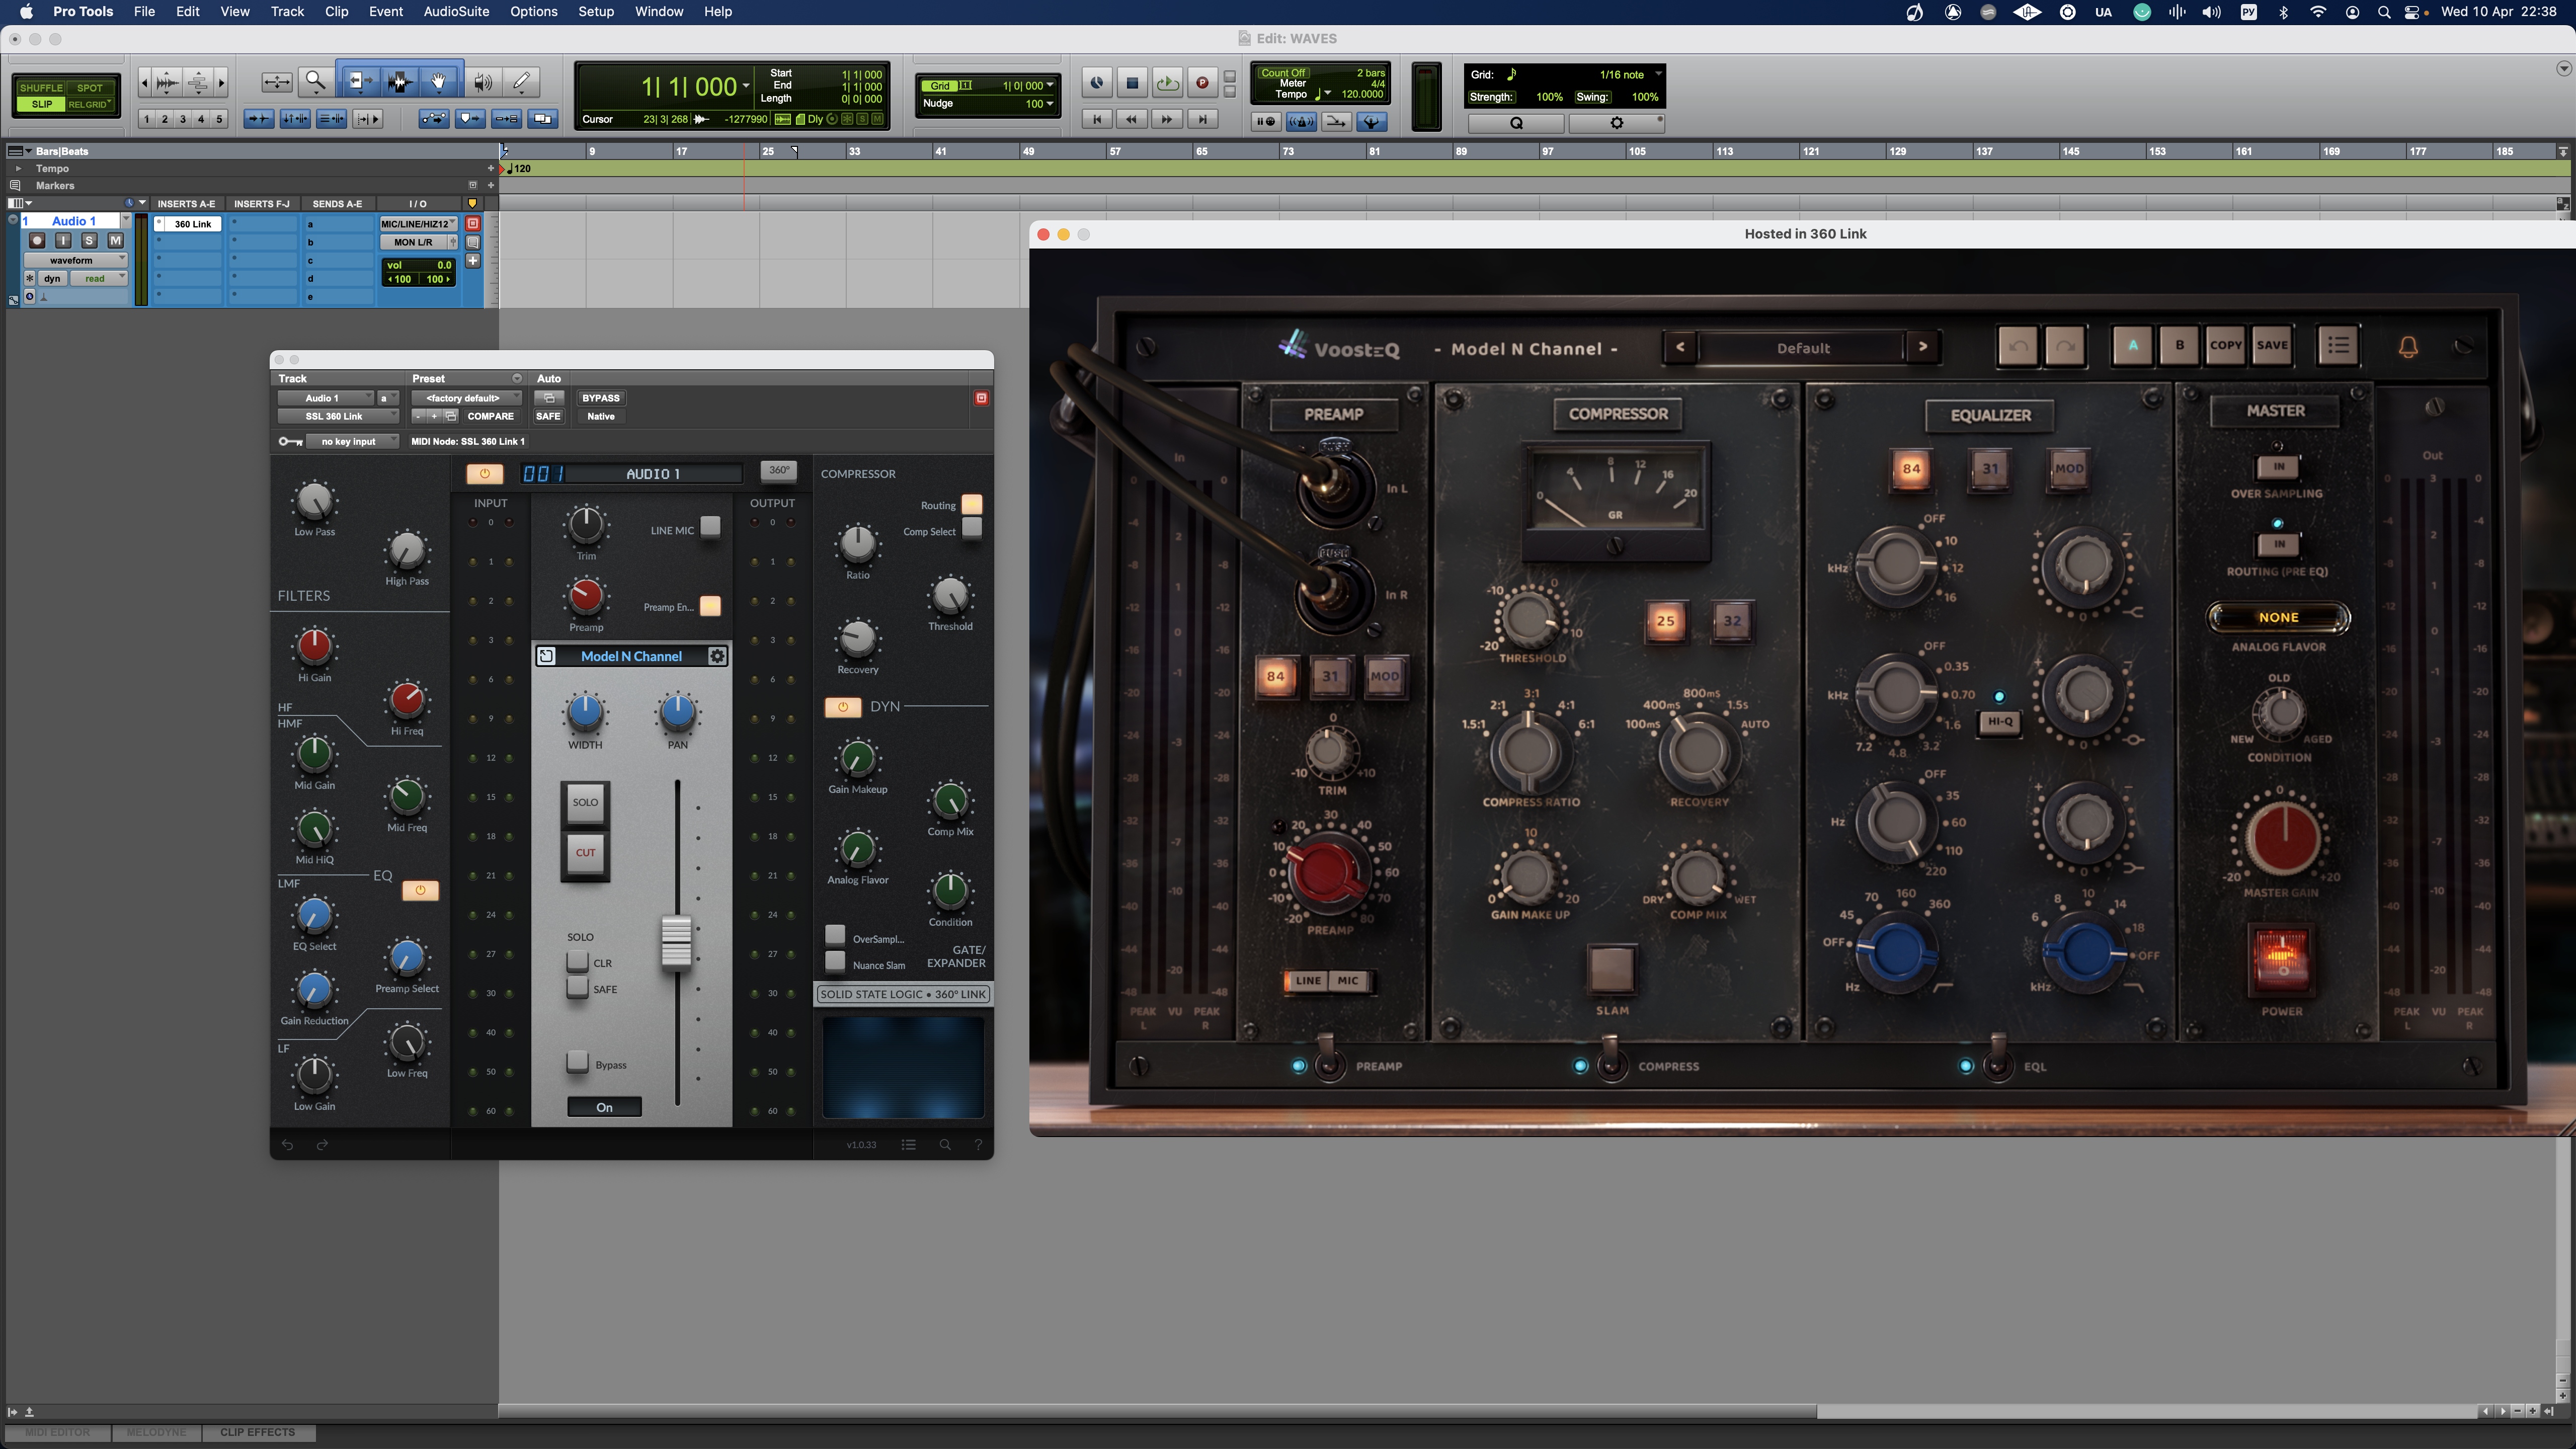Click the SSL 360 Link list icon
2576x1449 pixels.
[908, 1145]
